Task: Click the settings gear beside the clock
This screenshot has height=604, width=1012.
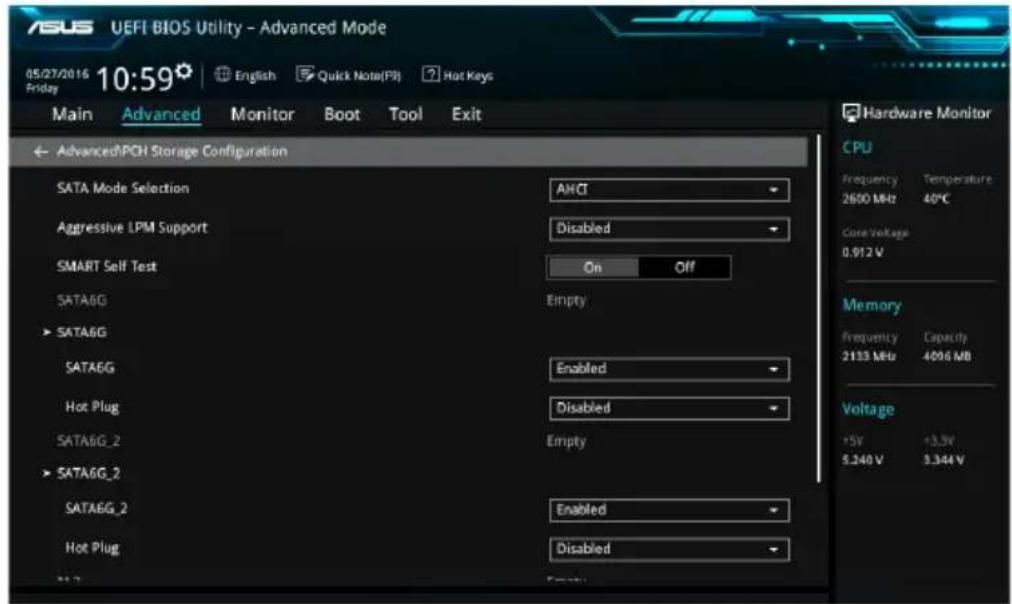Action: [184, 70]
